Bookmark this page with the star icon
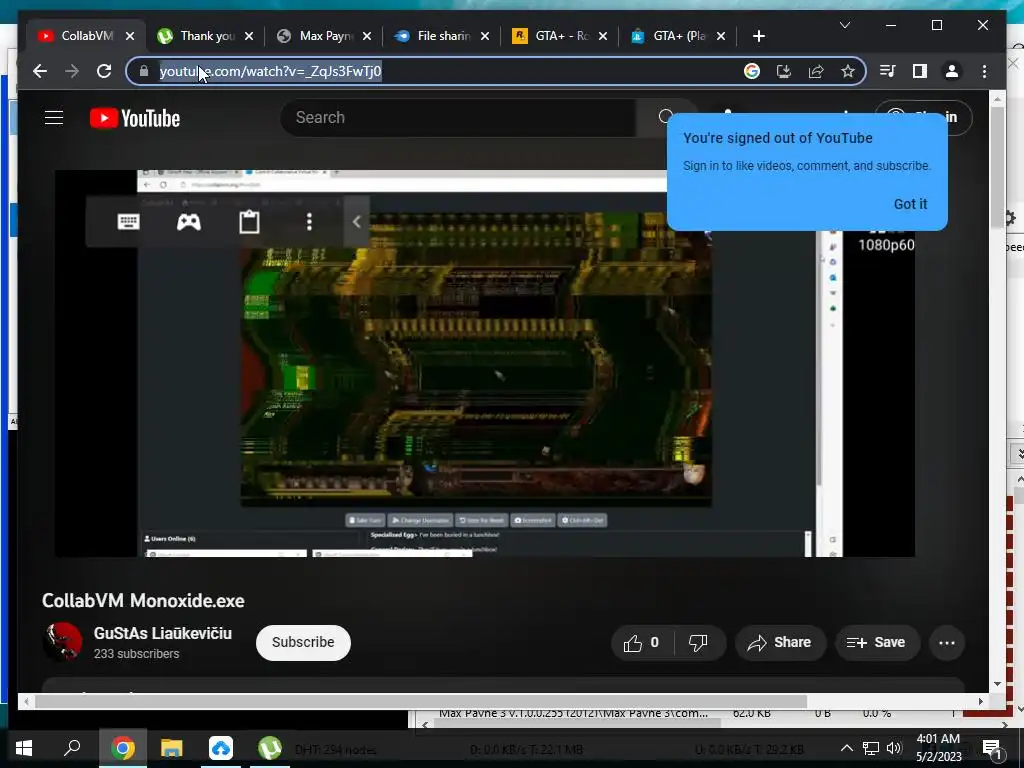The width and height of the screenshot is (1024, 768). (x=848, y=71)
